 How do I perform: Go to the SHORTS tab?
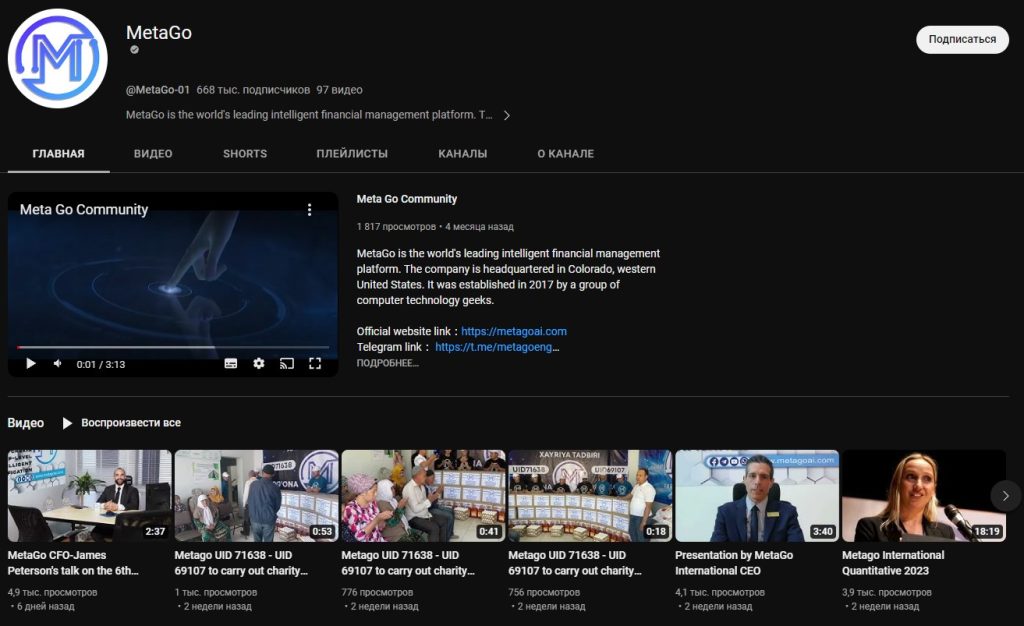pyautogui.click(x=245, y=154)
